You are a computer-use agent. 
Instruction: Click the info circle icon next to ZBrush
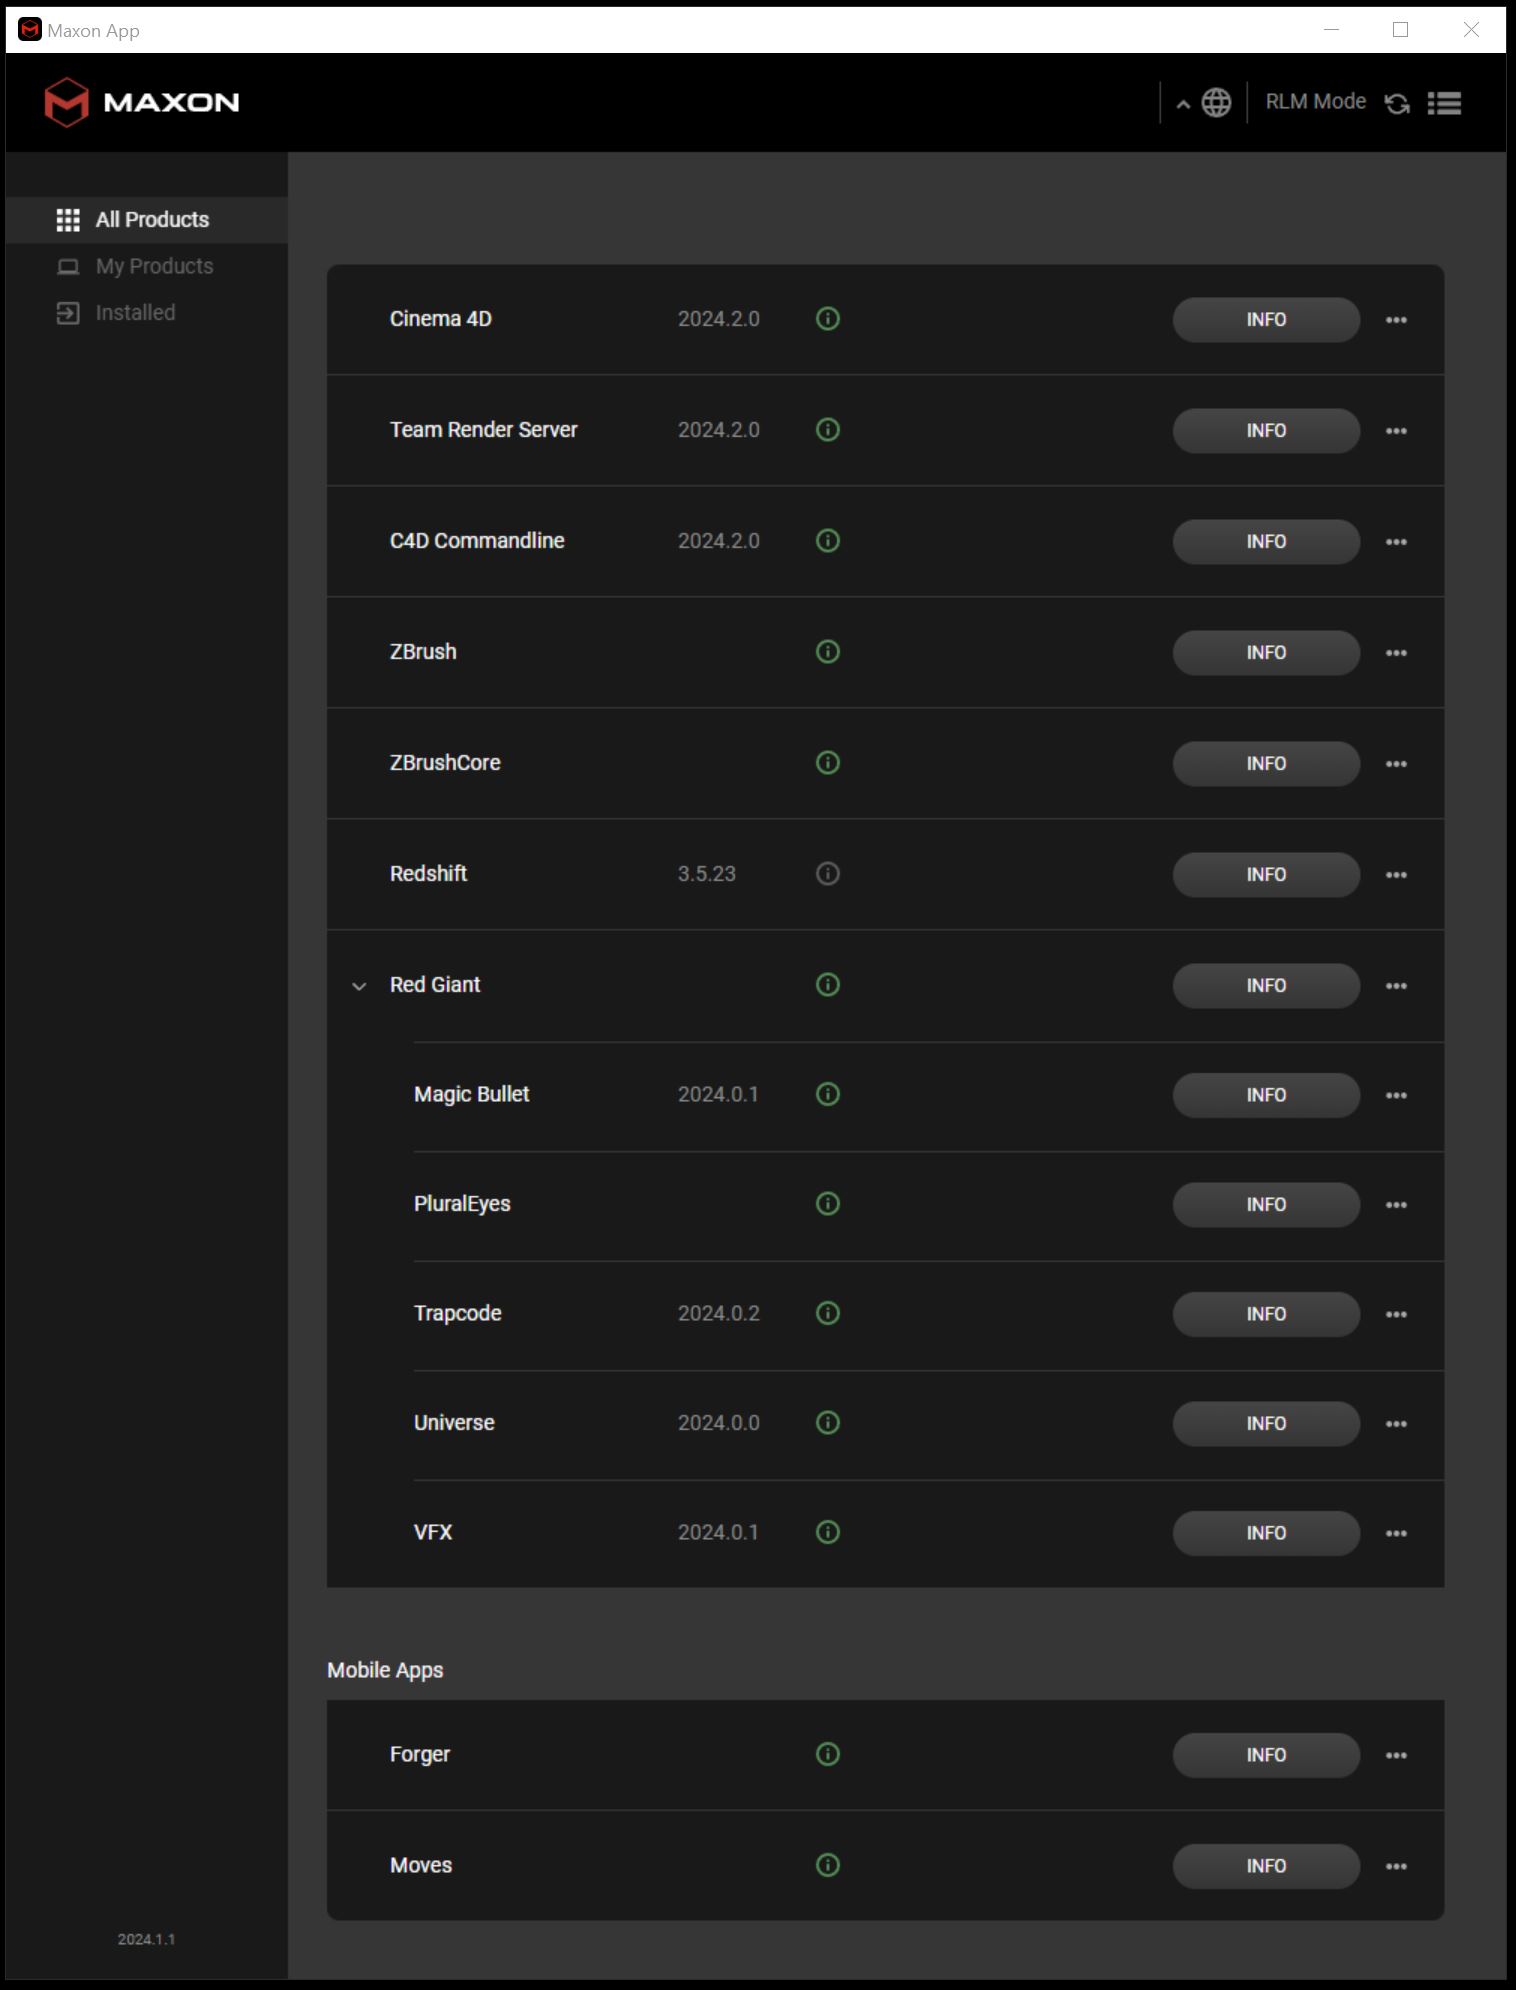click(x=828, y=652)
